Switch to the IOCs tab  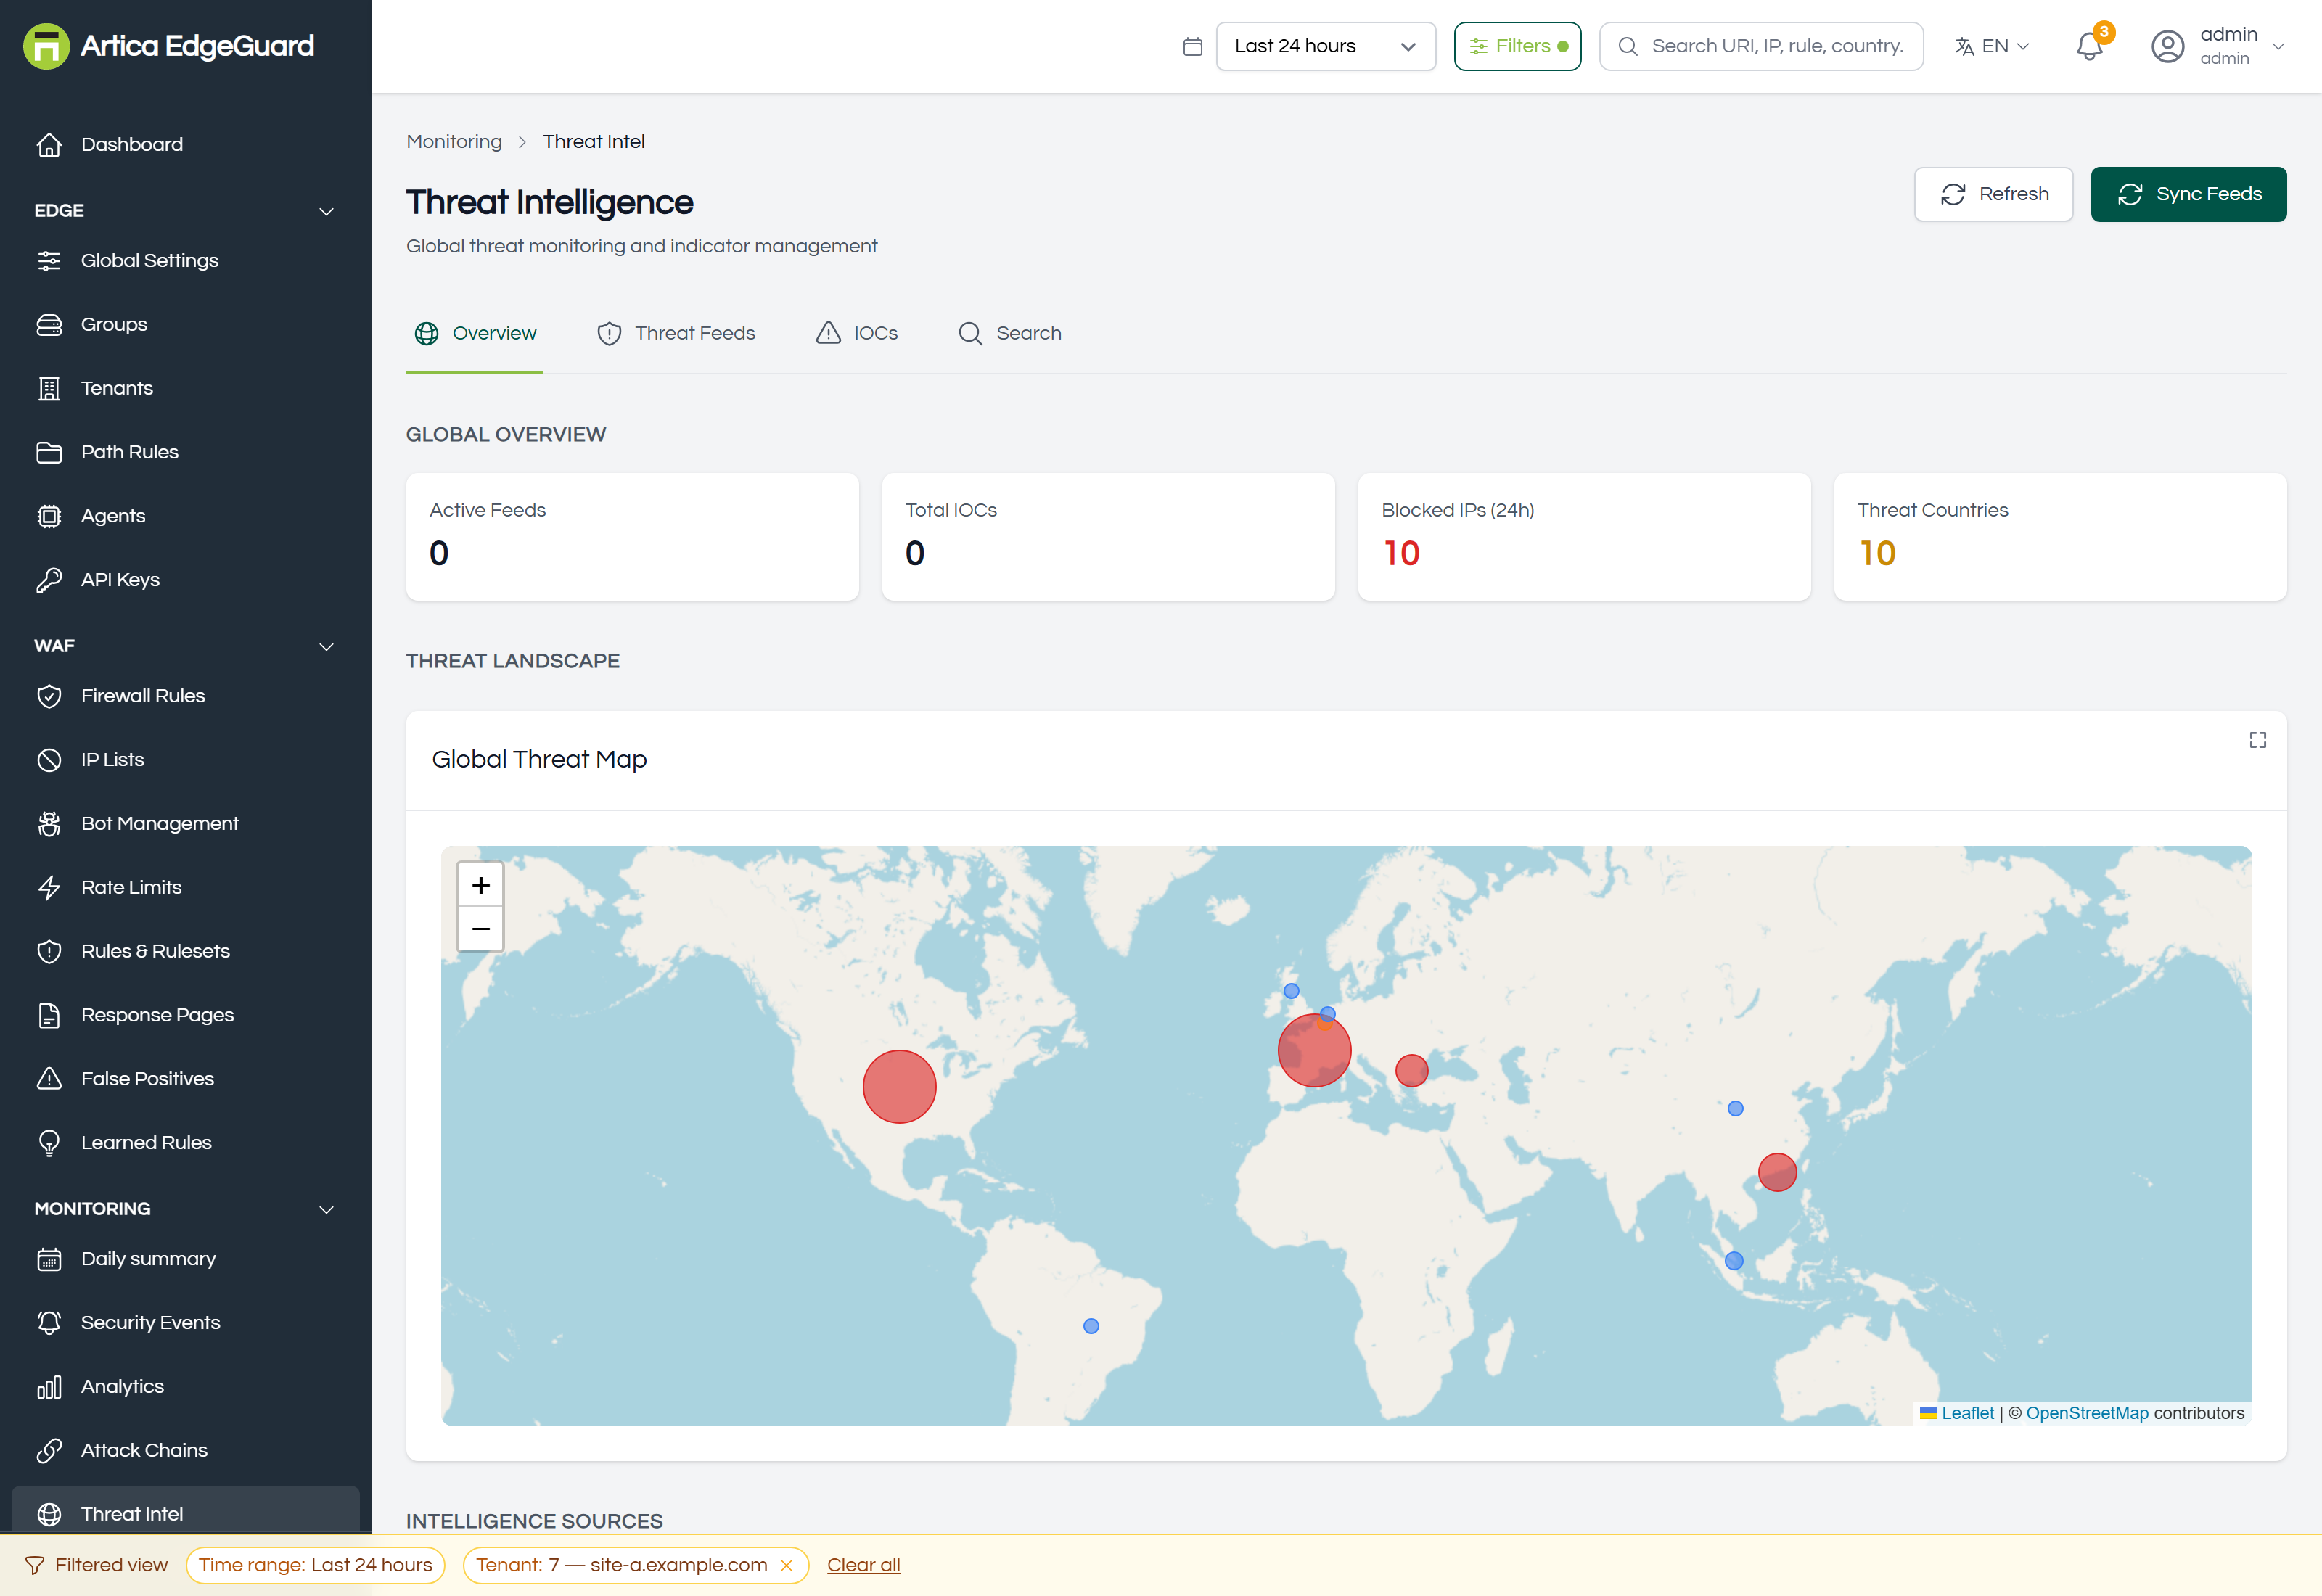click(856, 333)
